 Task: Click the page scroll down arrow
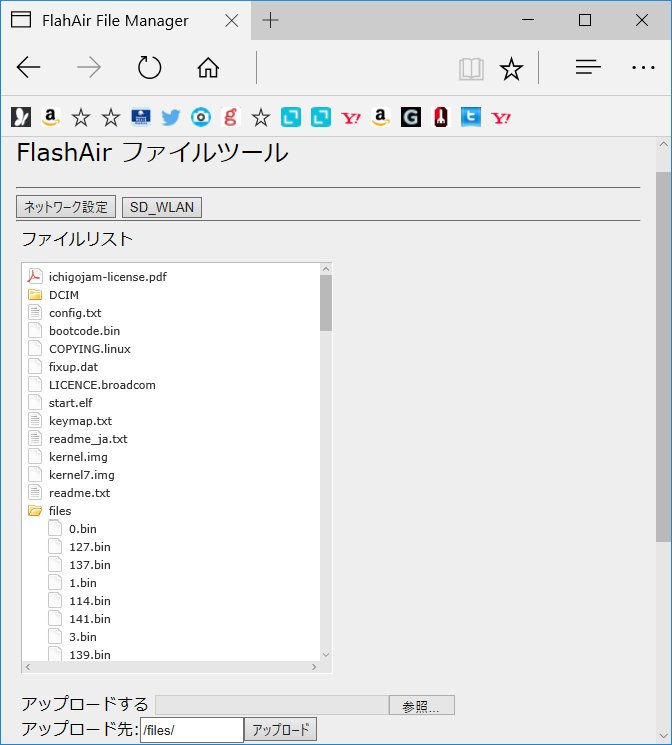[663, 735]
